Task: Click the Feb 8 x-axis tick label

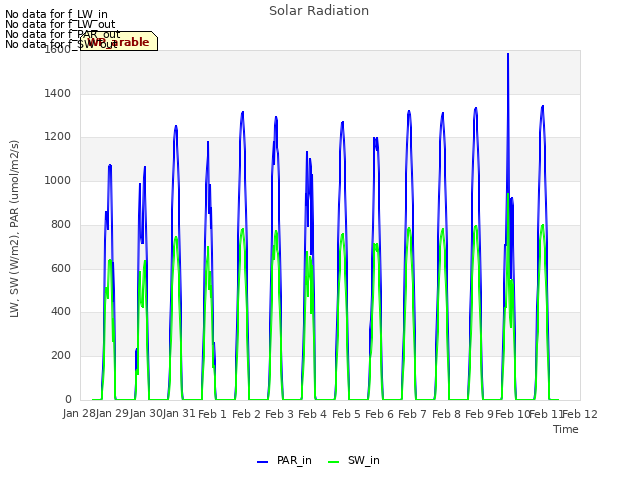Action: click(446, 414)
